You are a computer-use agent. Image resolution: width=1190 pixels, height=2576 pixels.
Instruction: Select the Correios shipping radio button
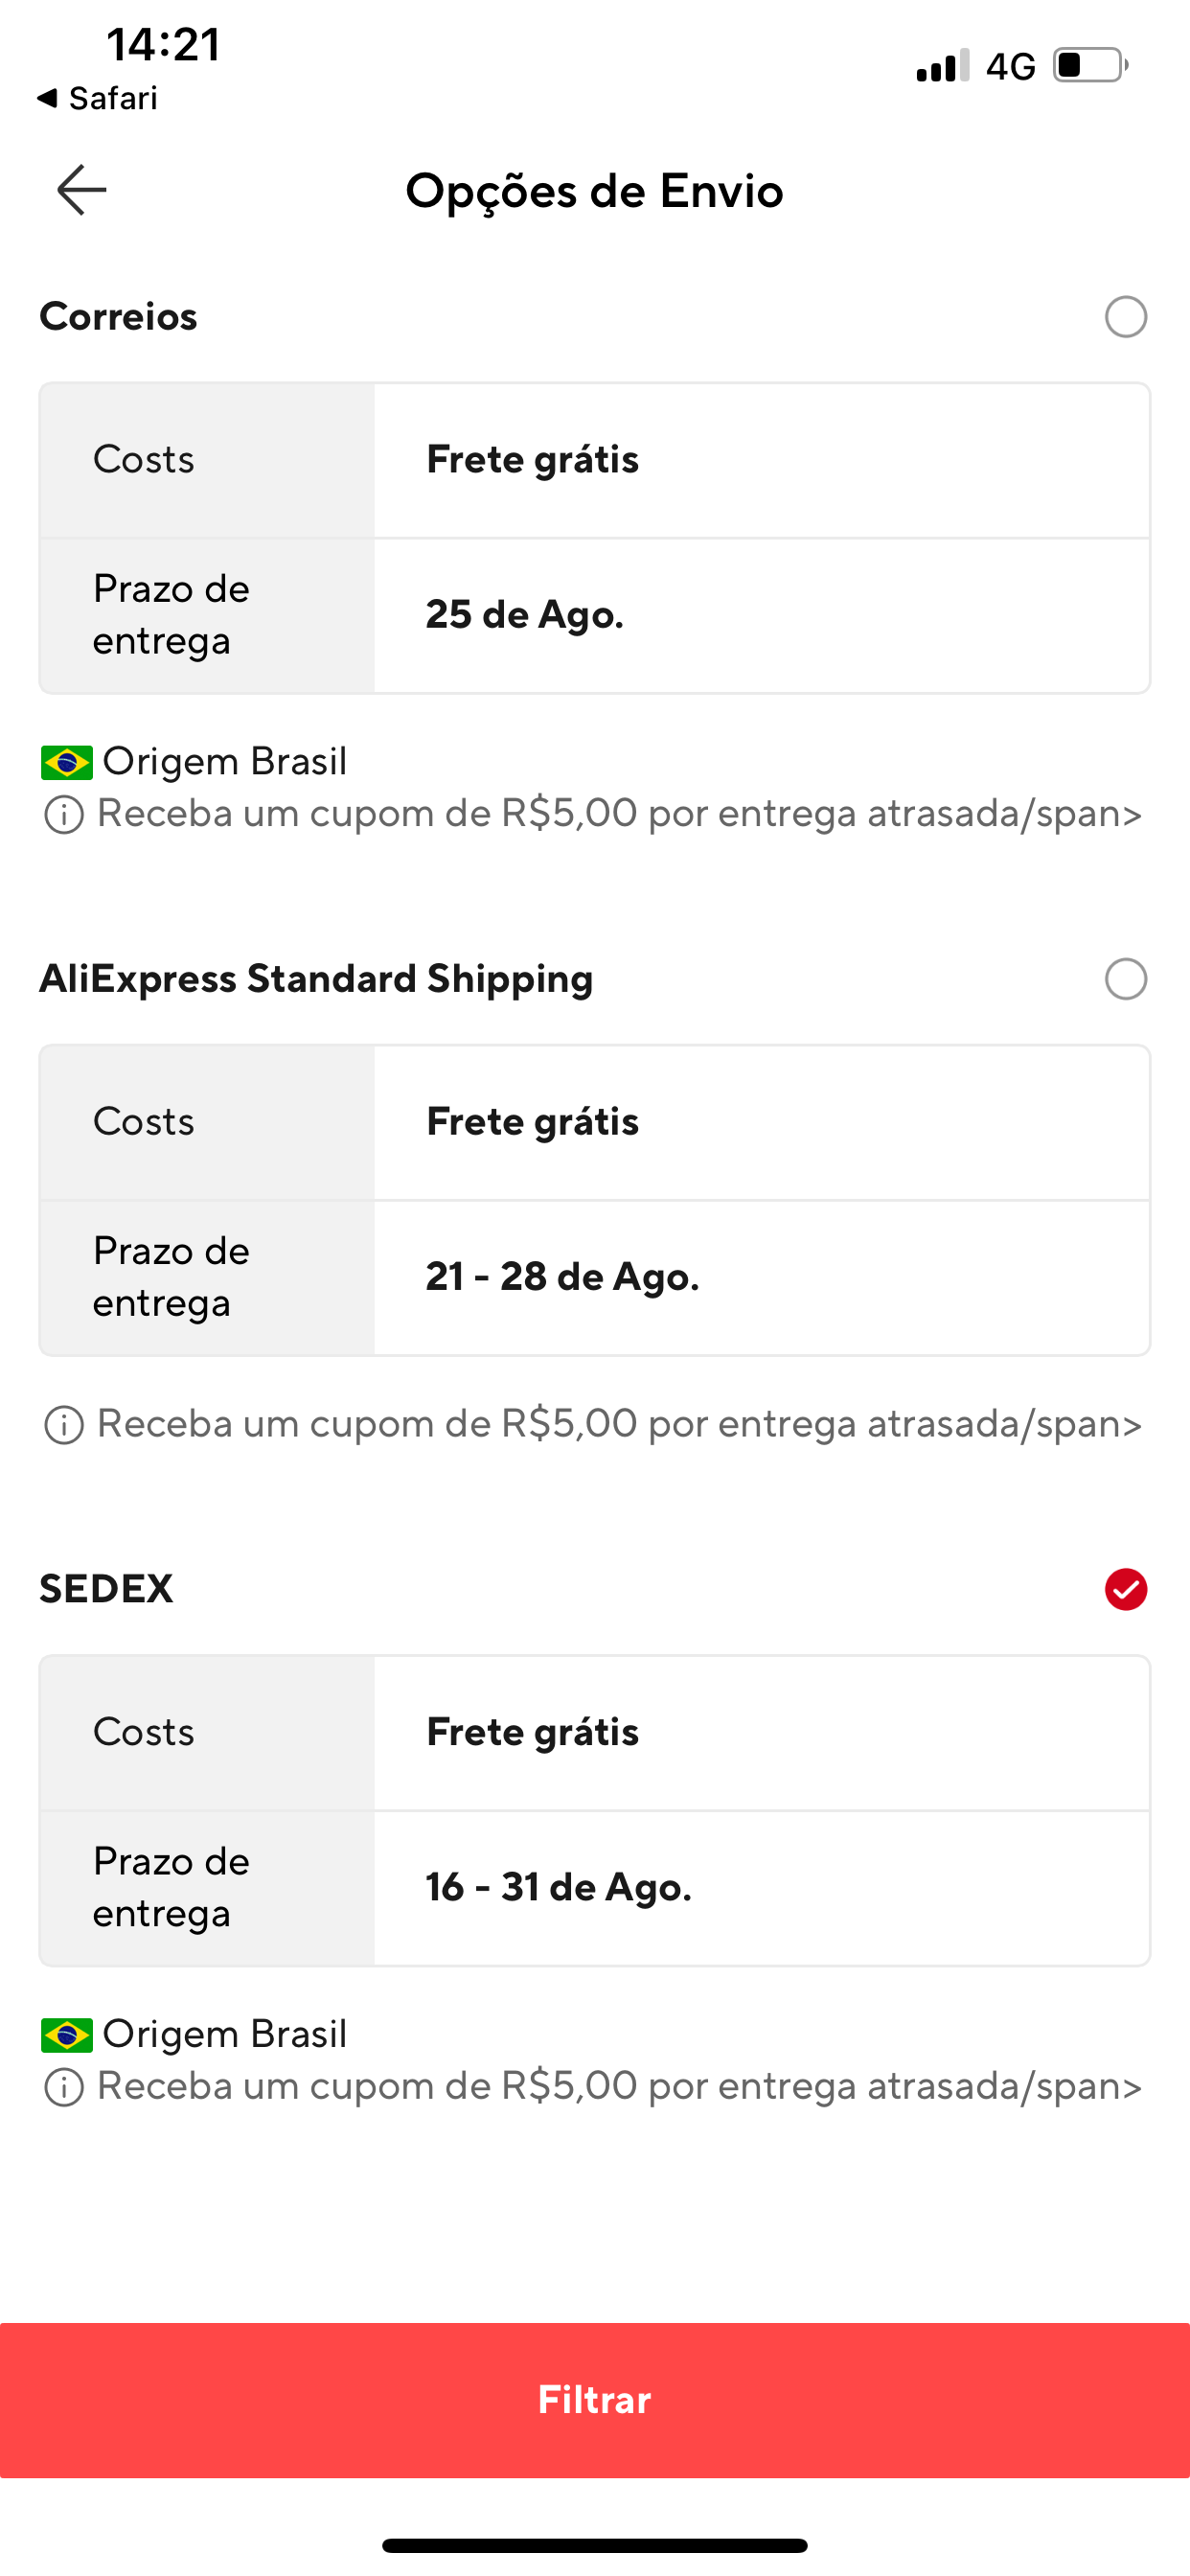click(x=1125, y=317)
